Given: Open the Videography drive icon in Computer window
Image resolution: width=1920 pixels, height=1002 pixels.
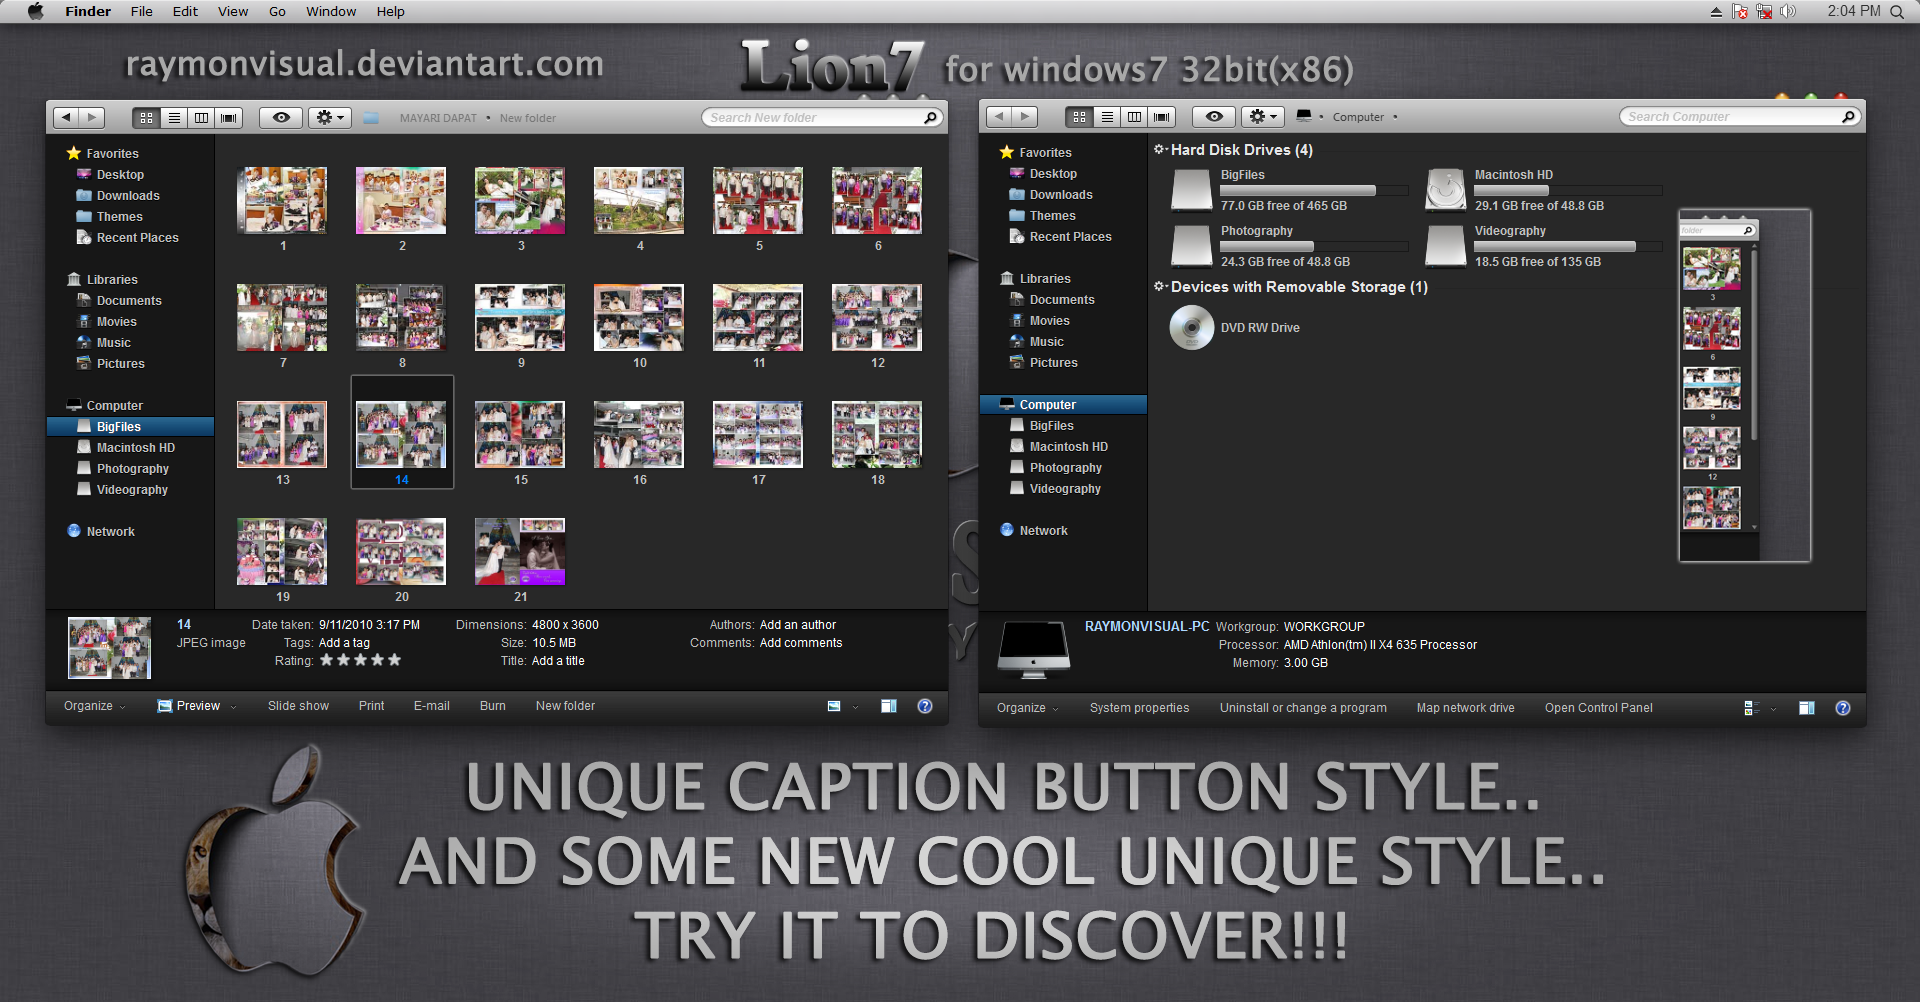Looking at the screenshot, I should point(1445,246).
